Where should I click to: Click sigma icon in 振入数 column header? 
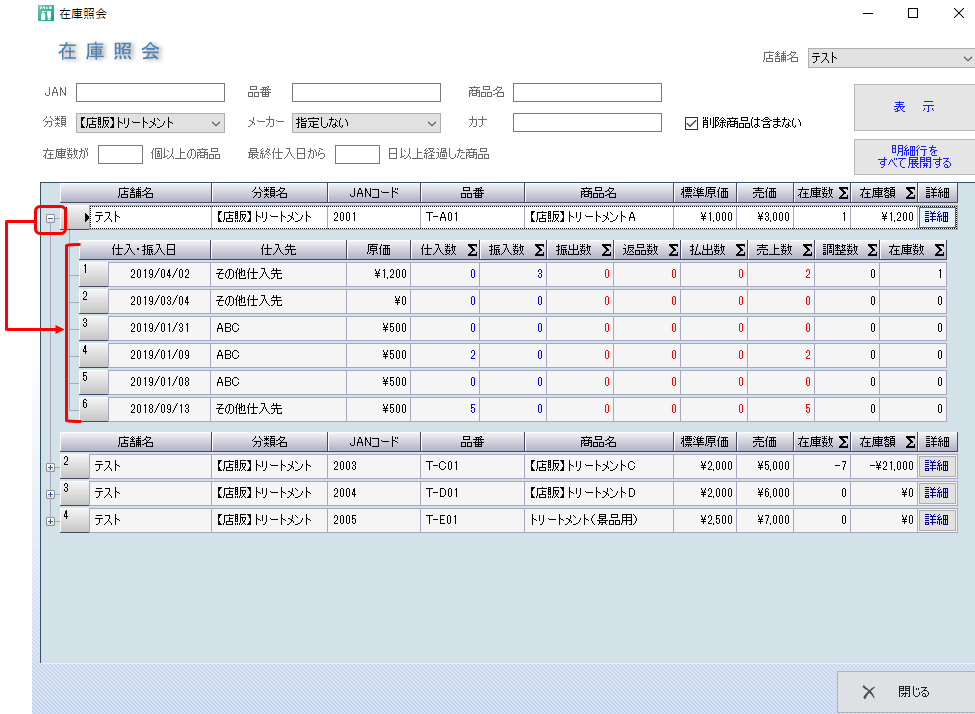pyautogui.click(x=538, y=251)
